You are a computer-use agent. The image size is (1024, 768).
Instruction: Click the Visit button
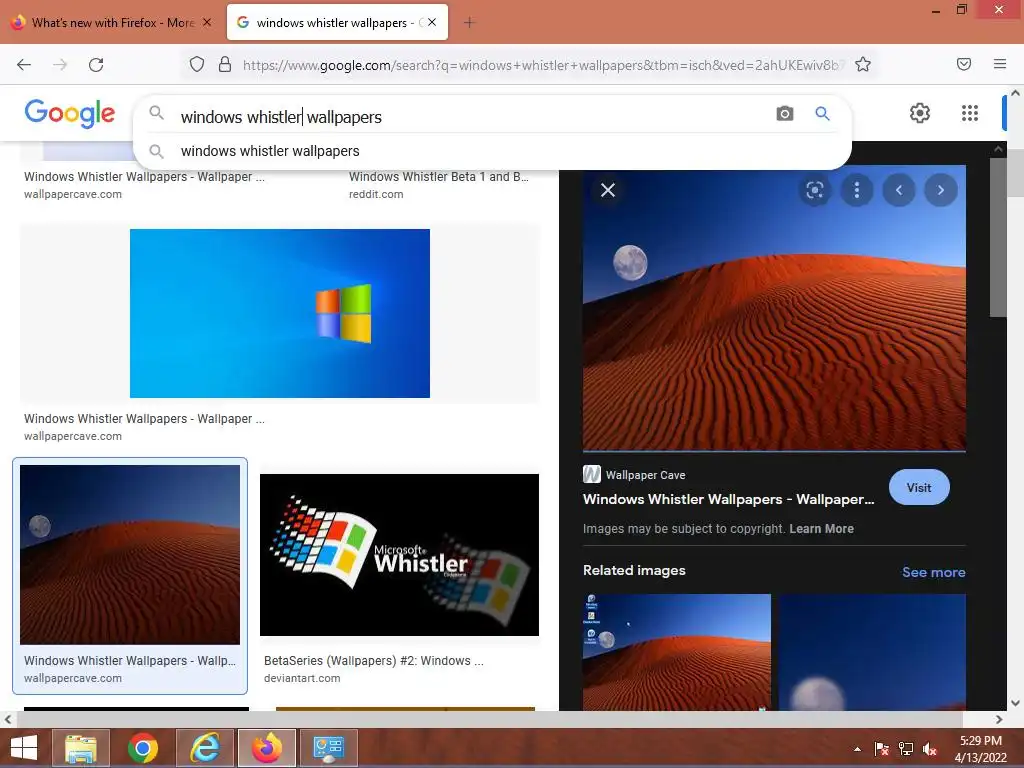[x=919, y=487]
